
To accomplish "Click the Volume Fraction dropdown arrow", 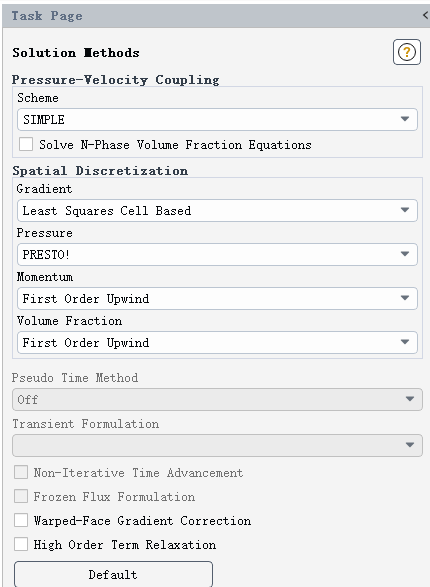I will click(x=405, y=342).
